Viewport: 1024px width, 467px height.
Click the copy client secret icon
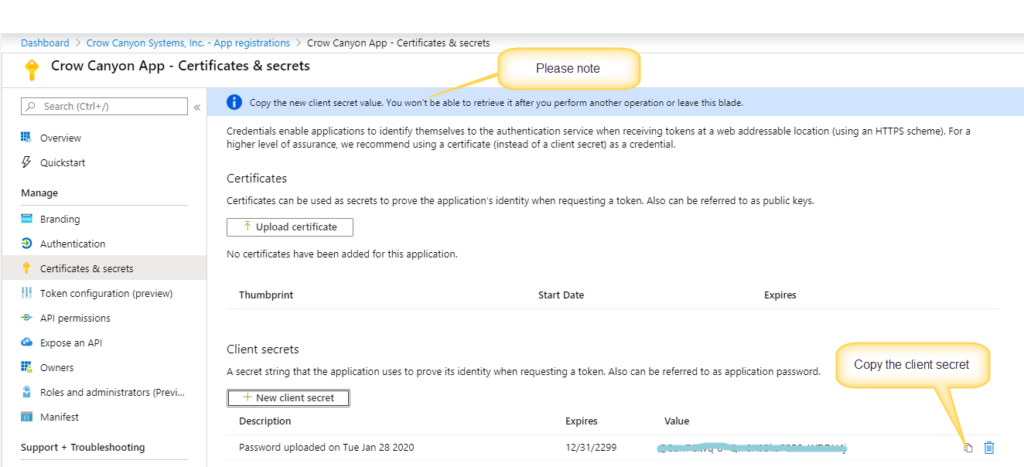tap(968, 447)
